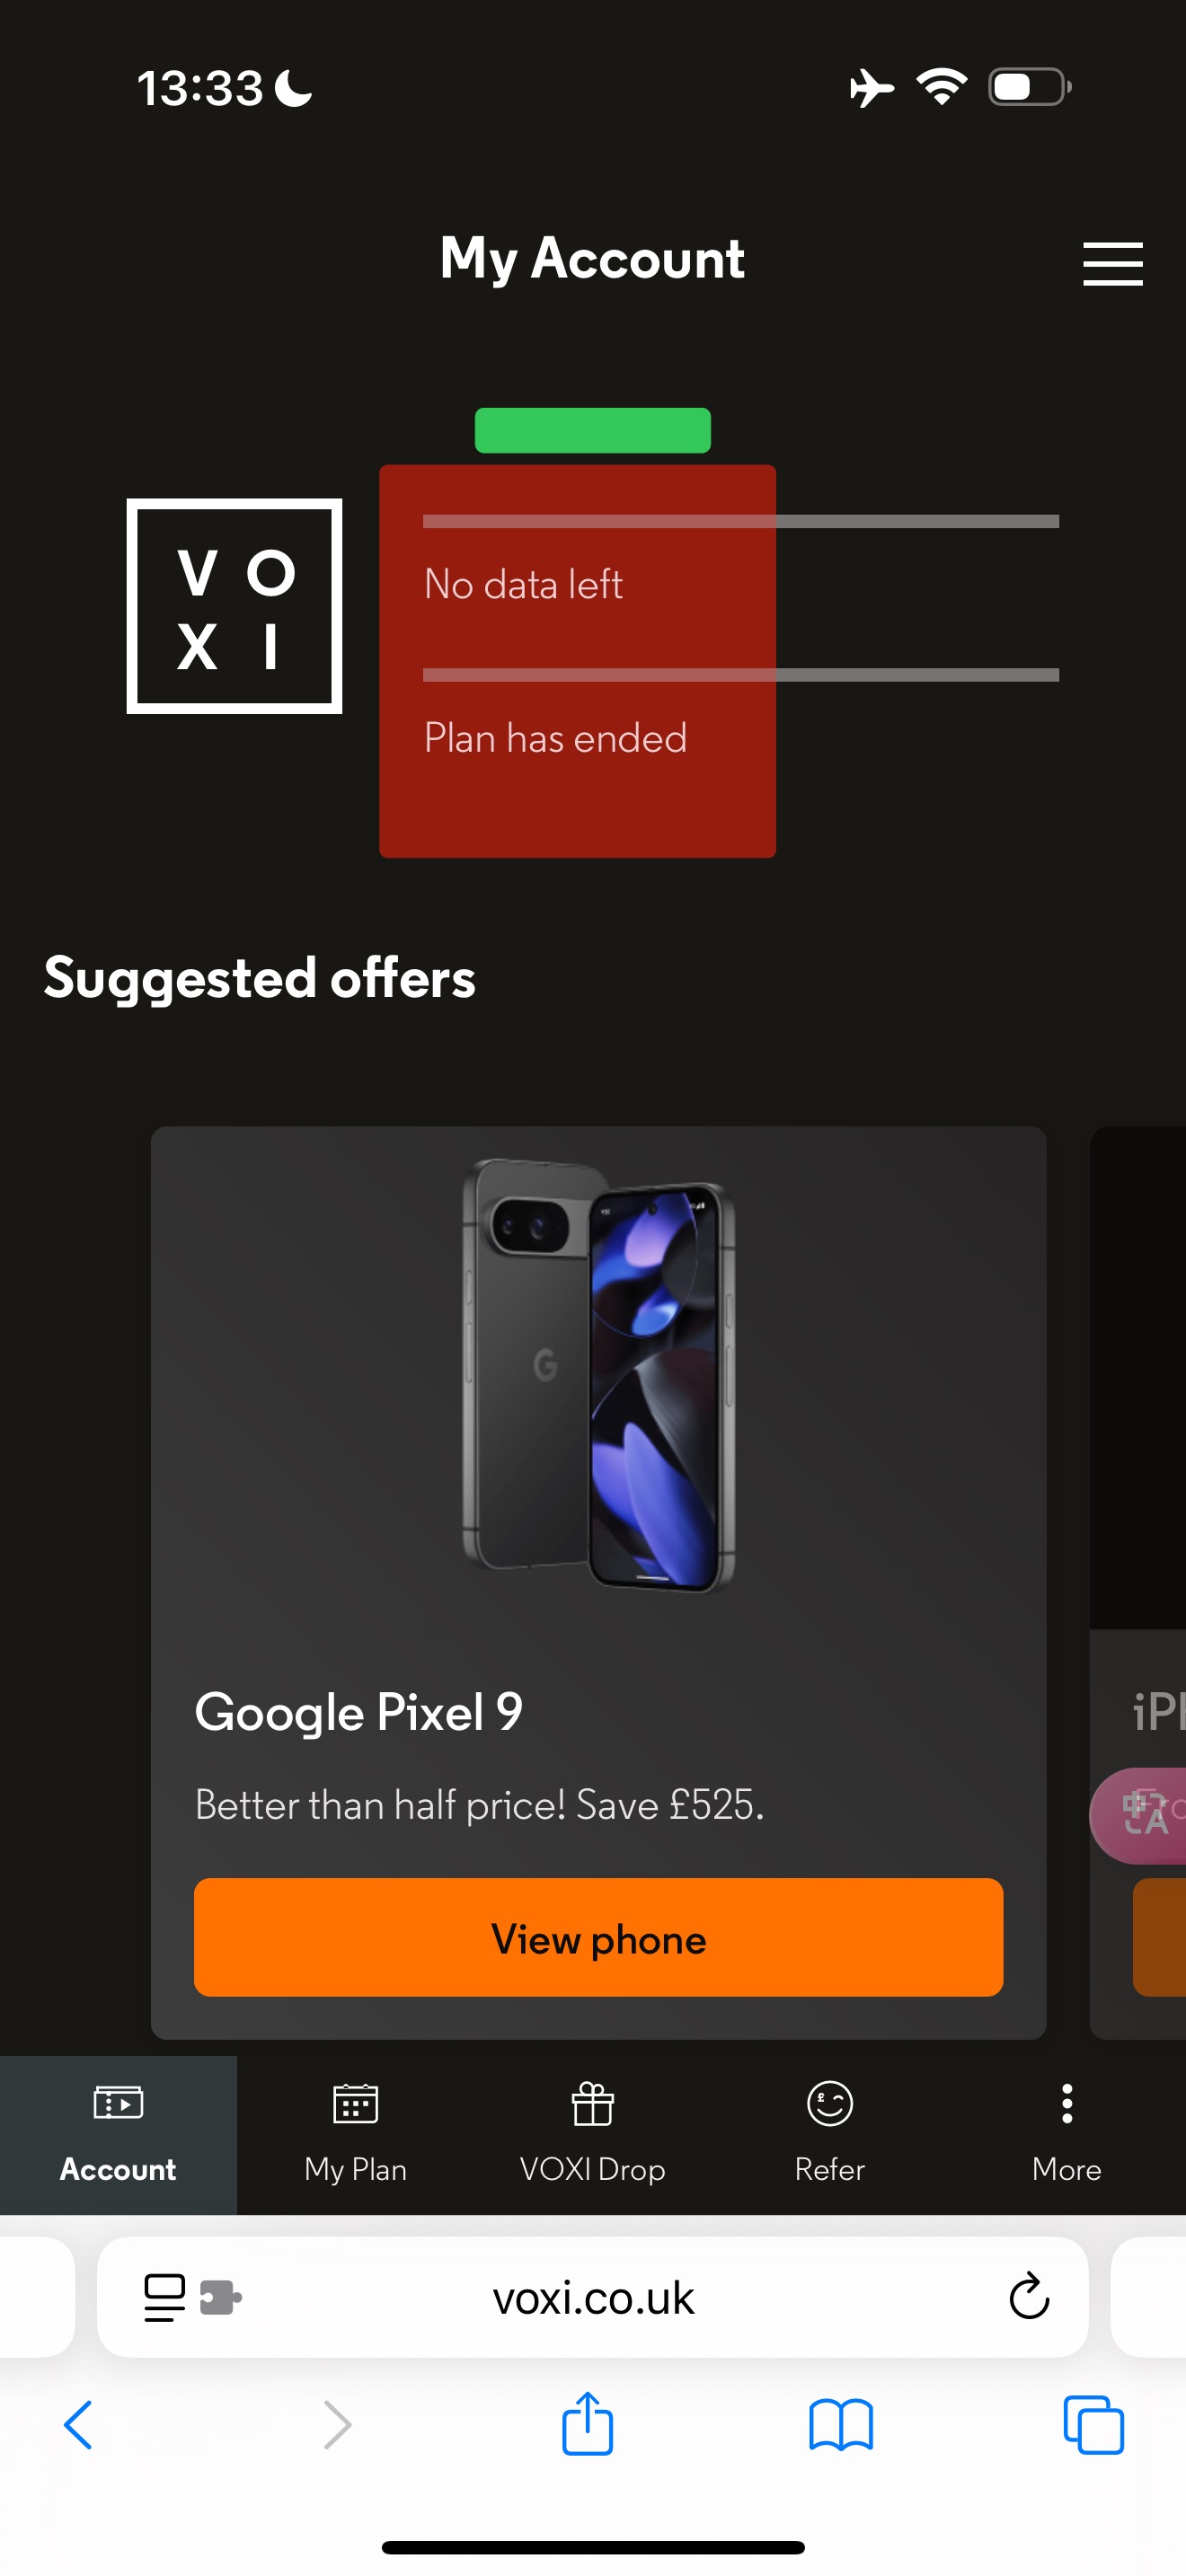The image size is (1186, 2576).
Task: Open Safari bookmarks
Action: tap(840, 2425)
